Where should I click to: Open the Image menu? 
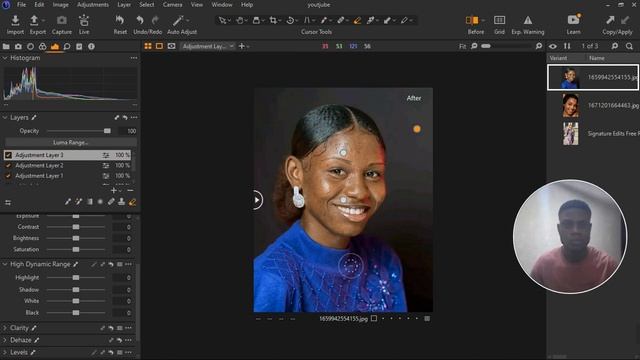point(60,5)
